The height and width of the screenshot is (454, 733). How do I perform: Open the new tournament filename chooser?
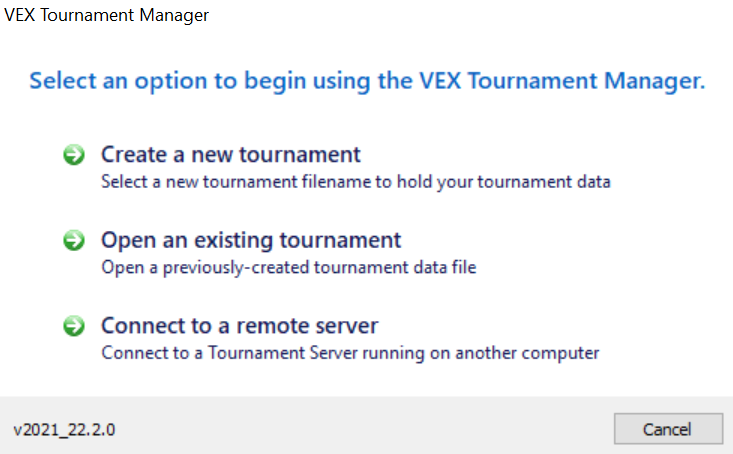(230, 155)
